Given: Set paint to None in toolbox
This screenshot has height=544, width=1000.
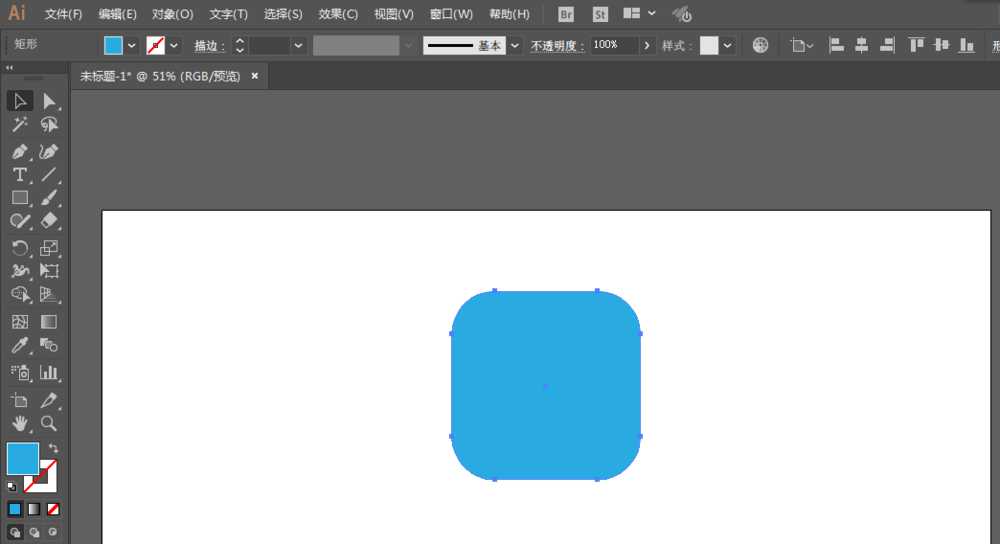Looking at the screenshot, I should tap(53, 509).
